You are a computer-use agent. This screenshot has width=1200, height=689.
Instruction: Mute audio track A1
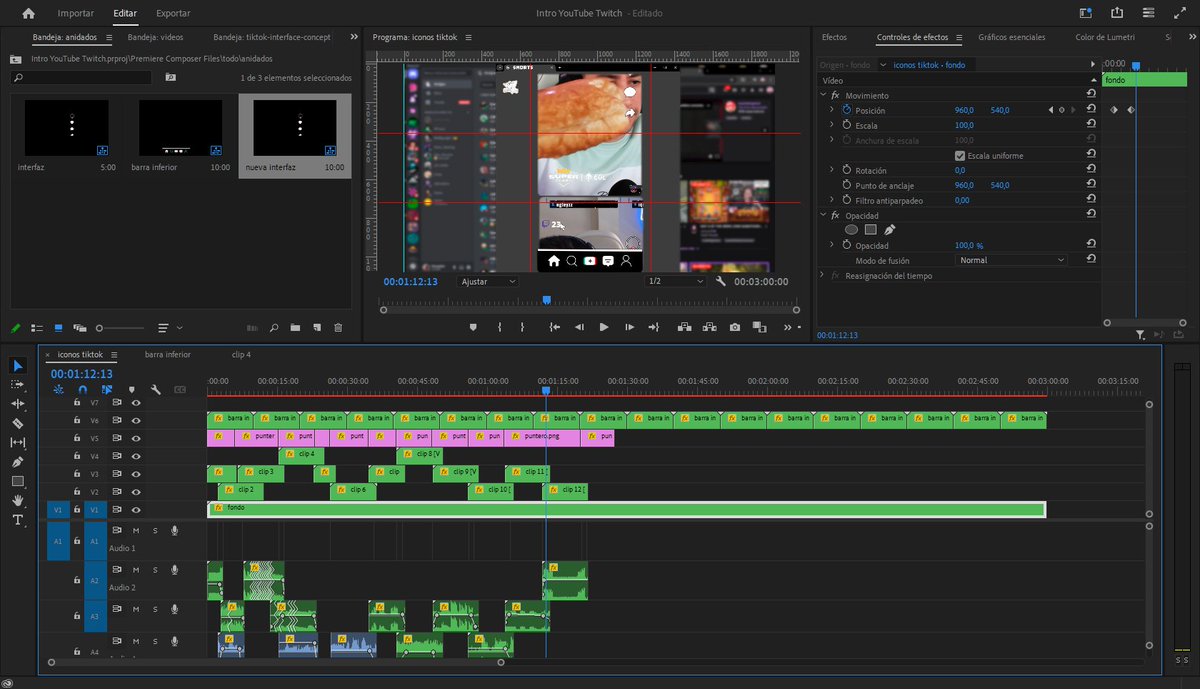click(136, 530)
